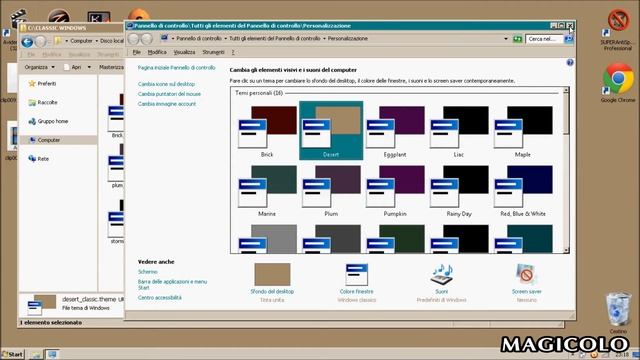Open the File menu in Personalizzazione

137,52
